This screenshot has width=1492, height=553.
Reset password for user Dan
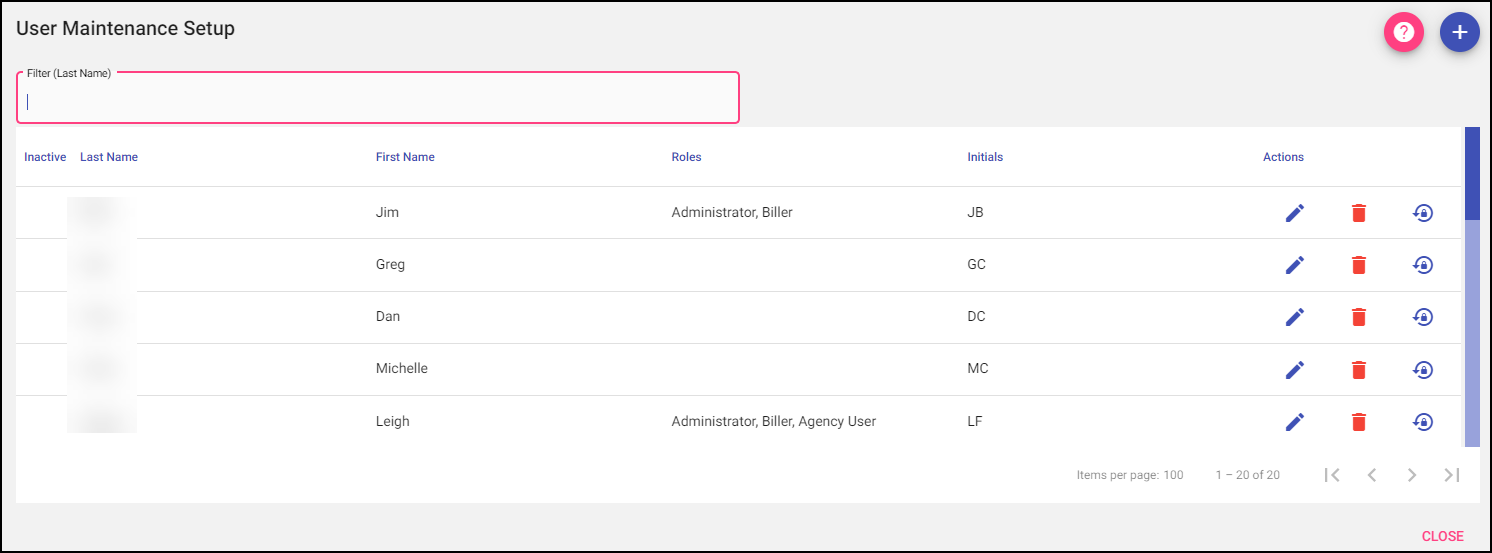[1423, 317]
